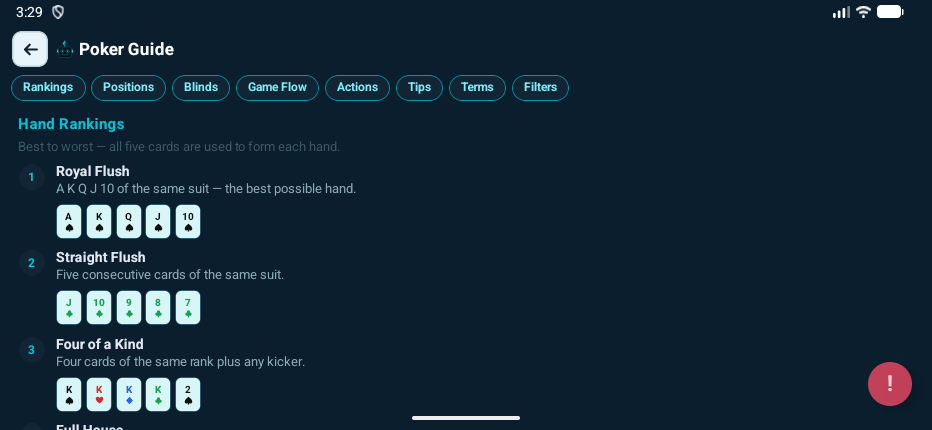Go to the Blinds section
This screenshot has height=430, width=932.
coord(201,88)
